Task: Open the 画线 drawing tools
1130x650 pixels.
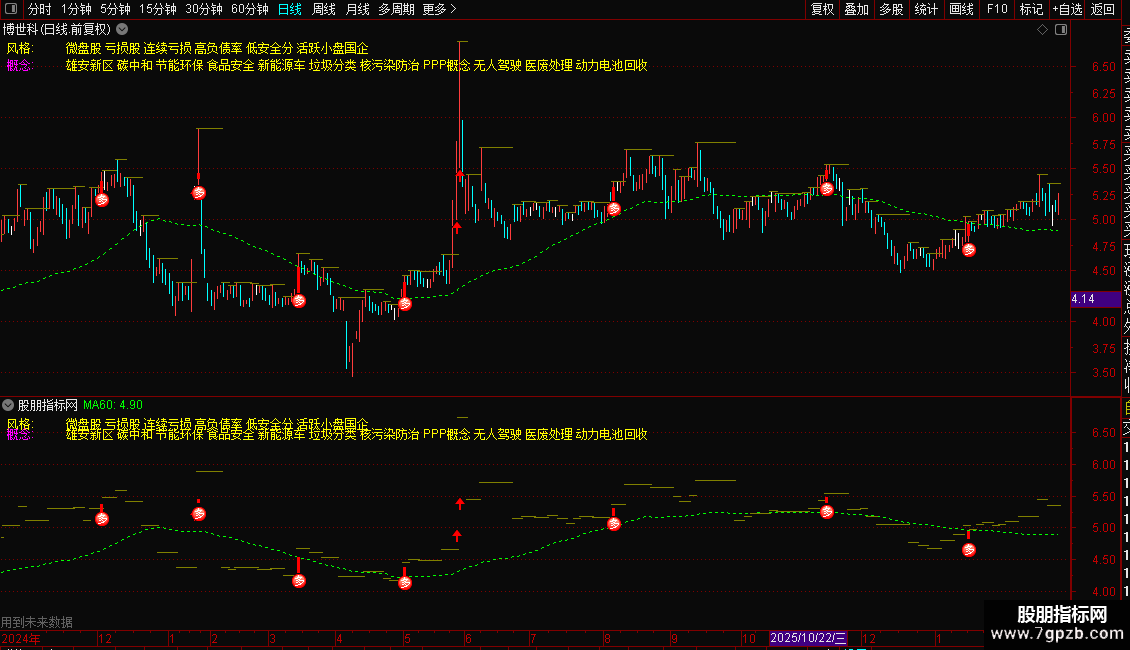Action: [961, 9]
